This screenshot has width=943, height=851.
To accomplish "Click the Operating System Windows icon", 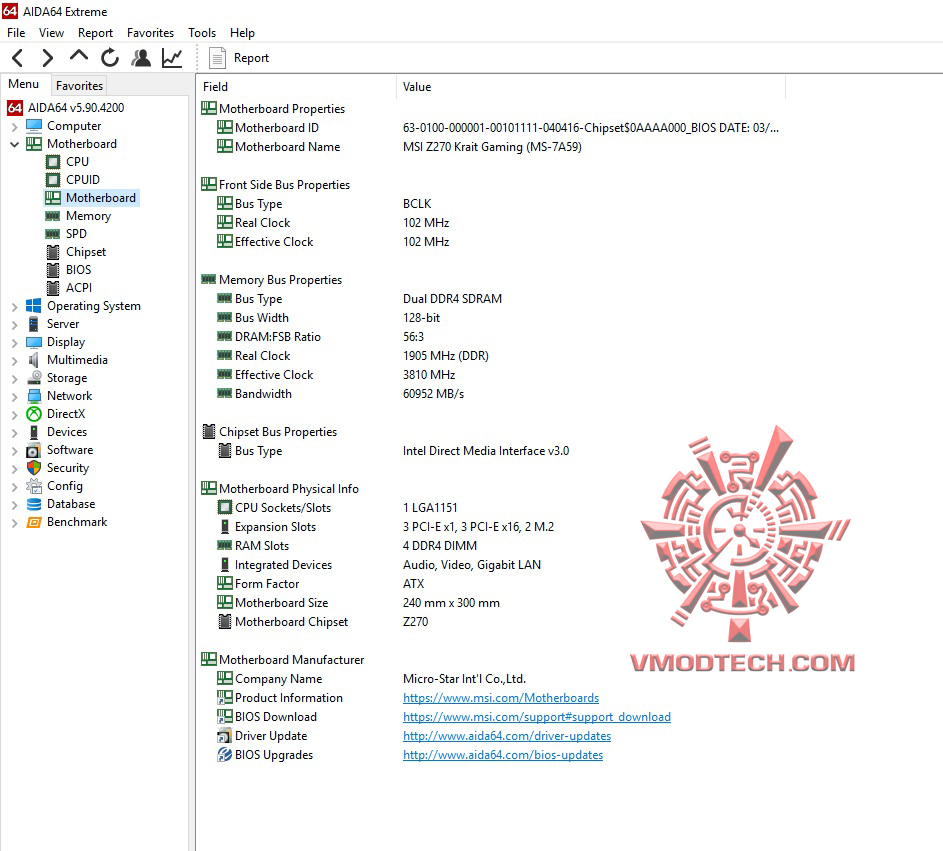I will [34, 306].
